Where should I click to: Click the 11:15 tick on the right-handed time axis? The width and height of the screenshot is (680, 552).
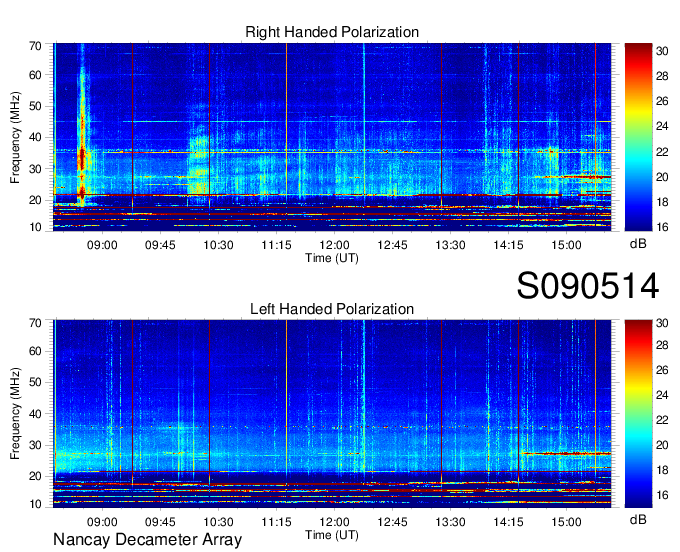(276, 245)
